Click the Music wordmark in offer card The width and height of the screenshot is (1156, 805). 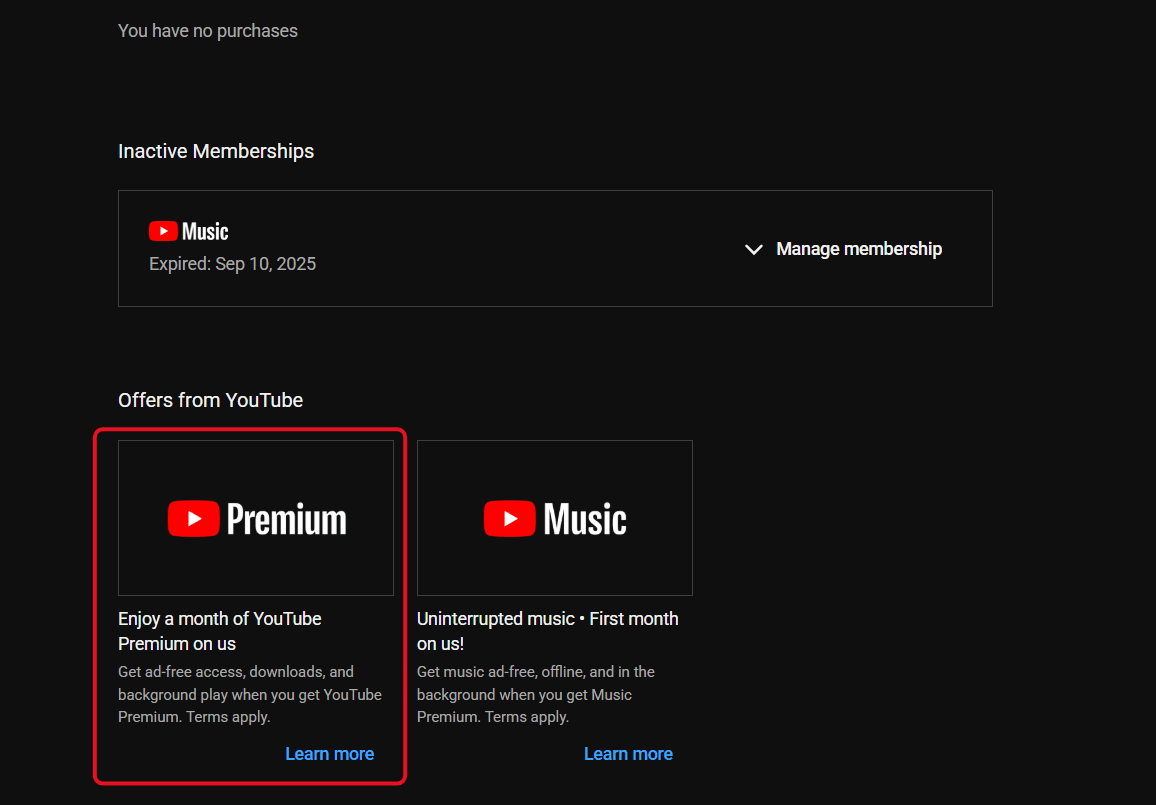(x=585, y=519)
